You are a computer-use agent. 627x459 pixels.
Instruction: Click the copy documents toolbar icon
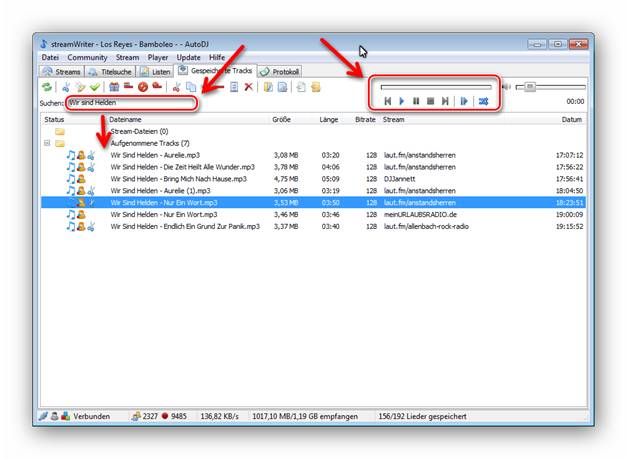point(191,87)
